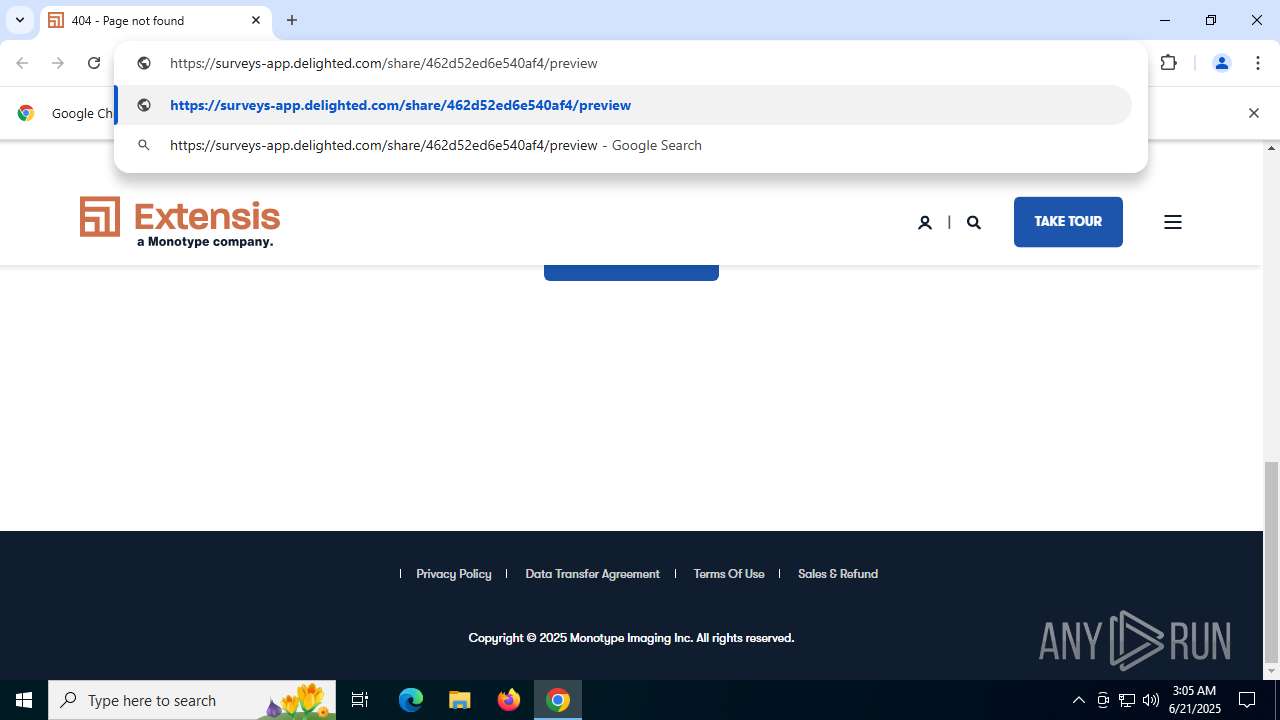Open the Terms Of Use link
The width and height of the screenshot is (1280, 720).
pyautogui.click(x=729, y=574)
